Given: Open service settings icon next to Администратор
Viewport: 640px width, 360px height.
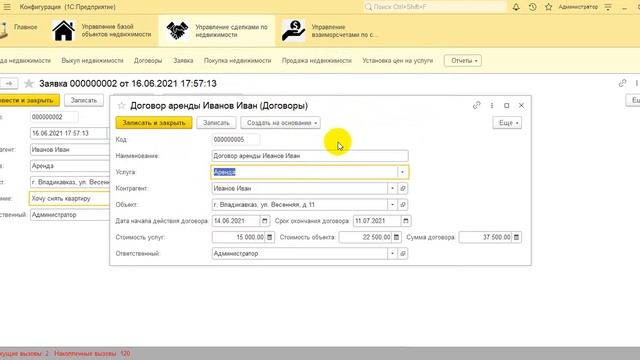Looking at the screenshot, I should point(608,7).
